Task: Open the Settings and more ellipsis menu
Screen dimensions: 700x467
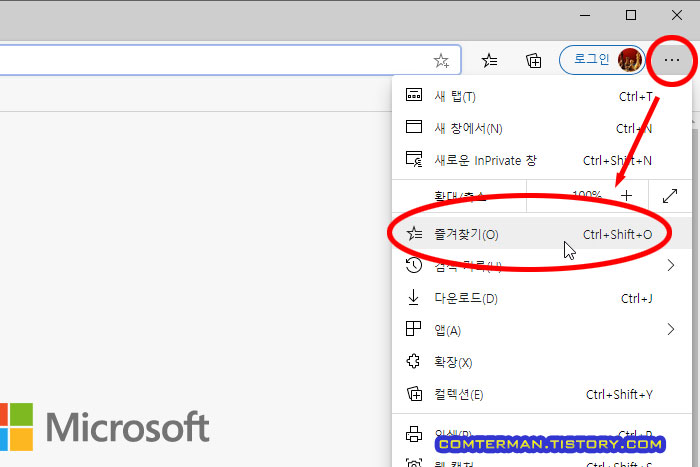Action: (x=671, y=60)
